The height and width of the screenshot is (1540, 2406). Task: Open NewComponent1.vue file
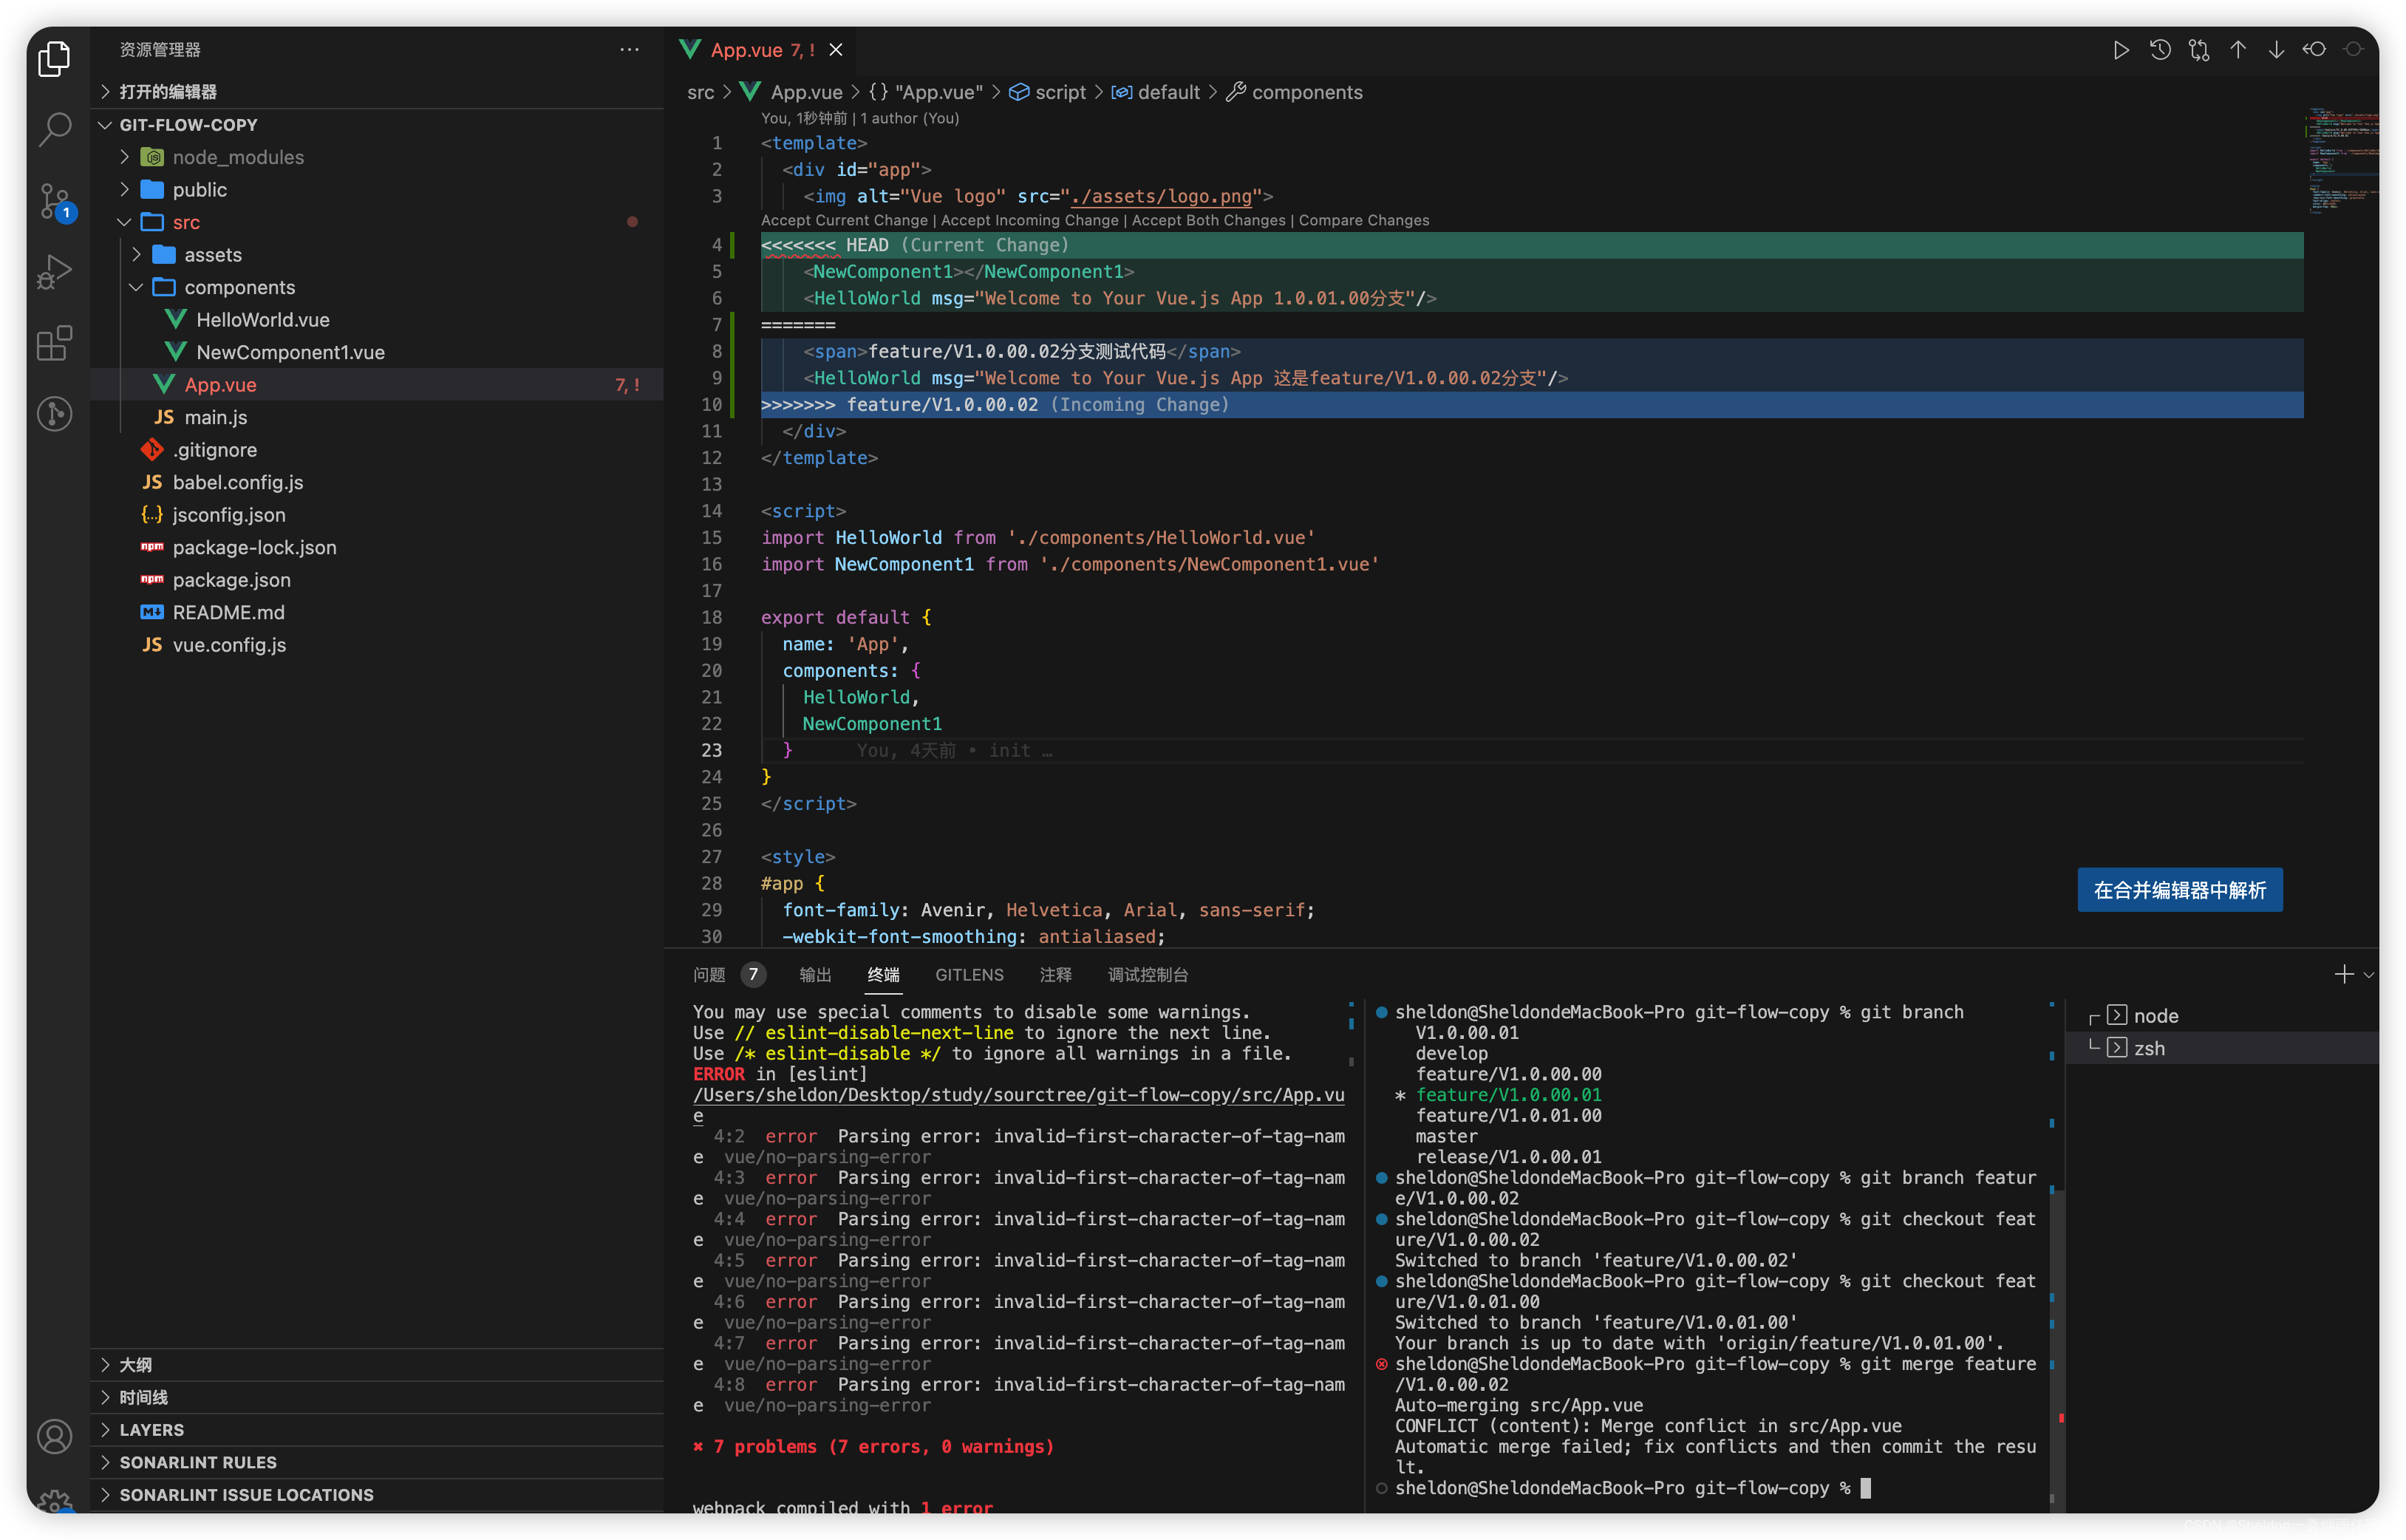coord(377,352)
